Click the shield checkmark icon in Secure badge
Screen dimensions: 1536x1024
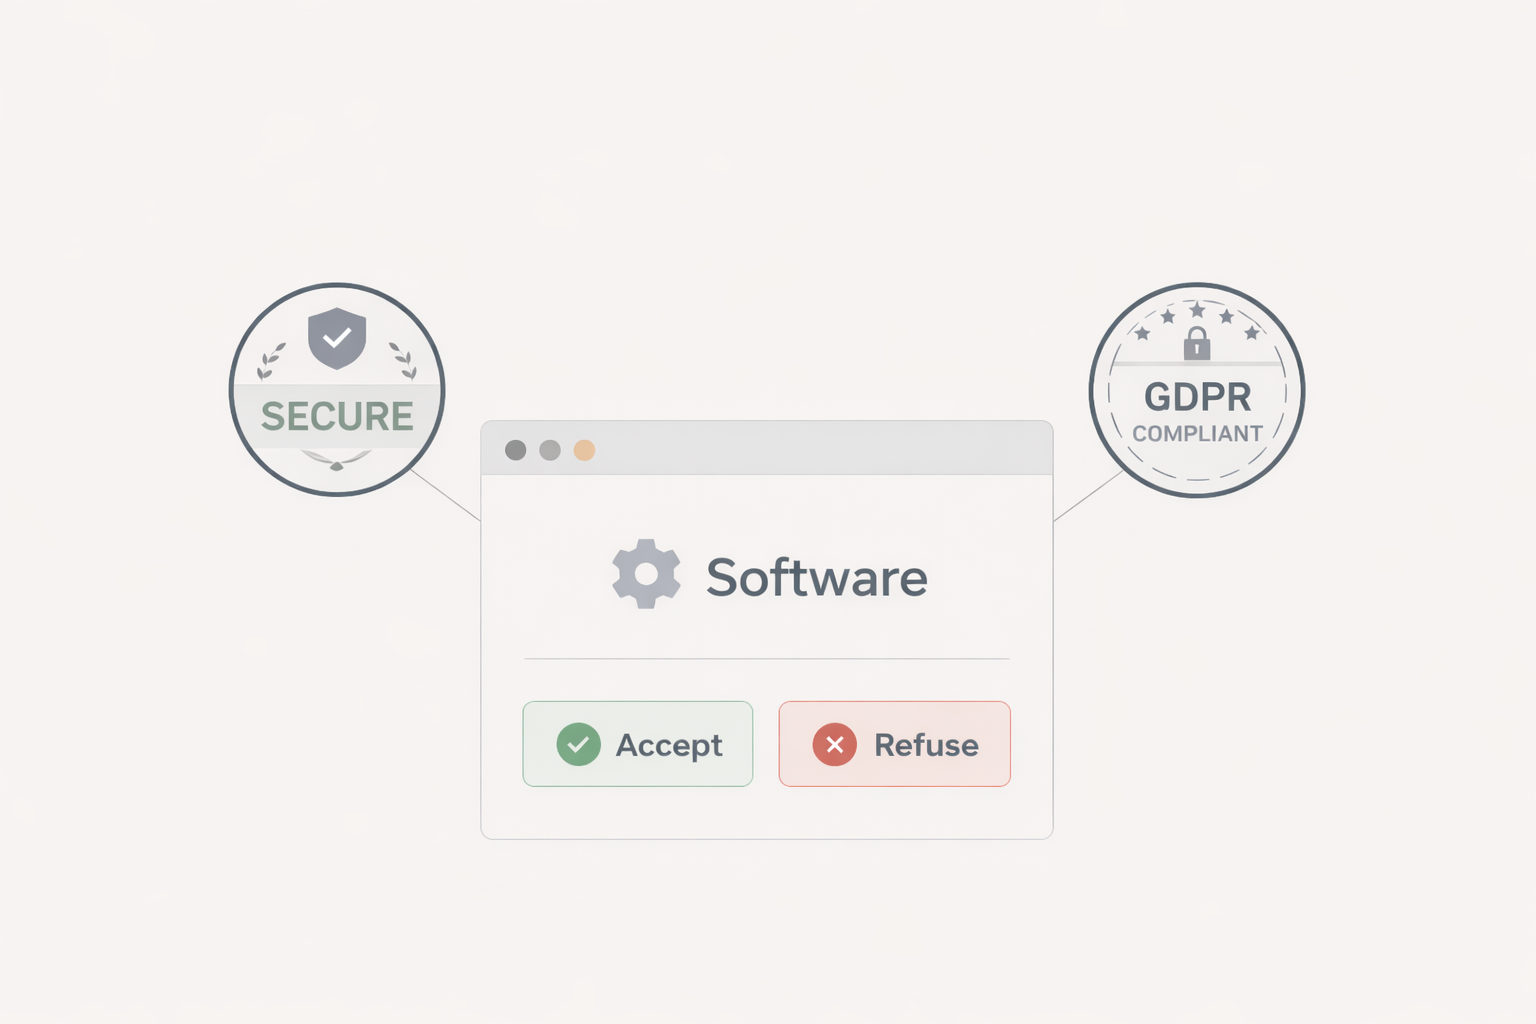click(337, 338)
